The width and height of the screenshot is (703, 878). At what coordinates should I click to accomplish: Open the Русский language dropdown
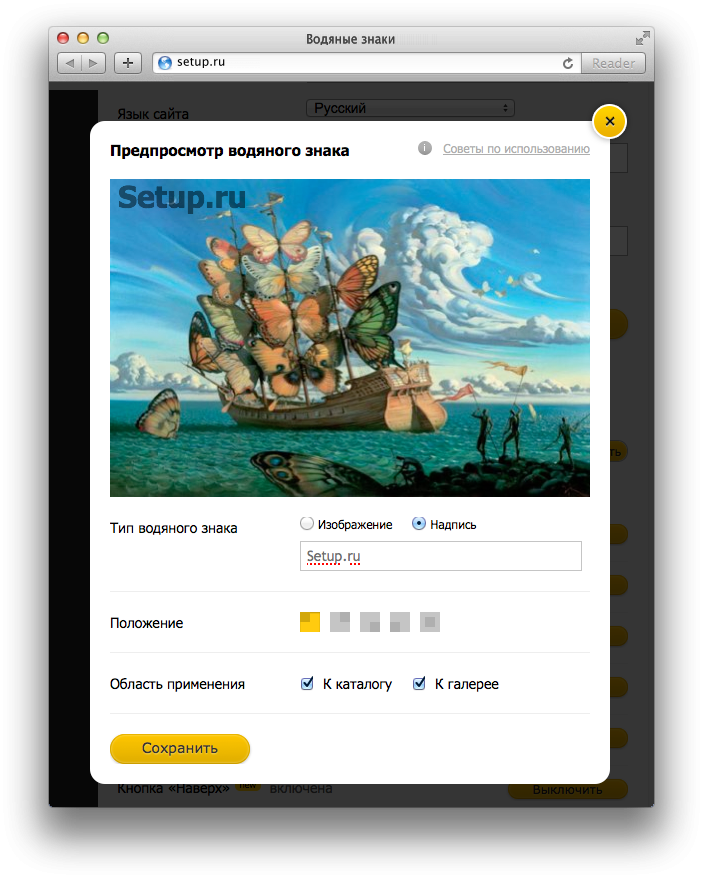410,108
